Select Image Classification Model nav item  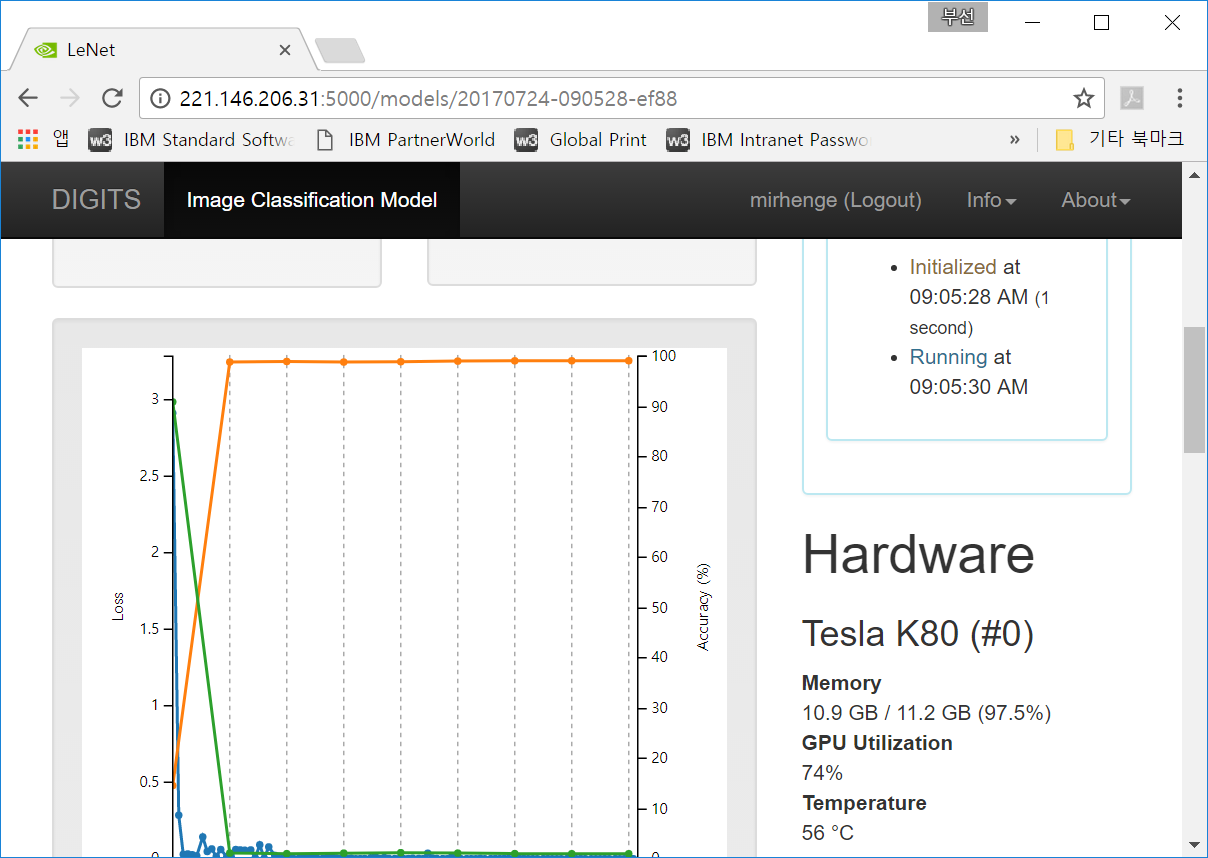point(312,200)
